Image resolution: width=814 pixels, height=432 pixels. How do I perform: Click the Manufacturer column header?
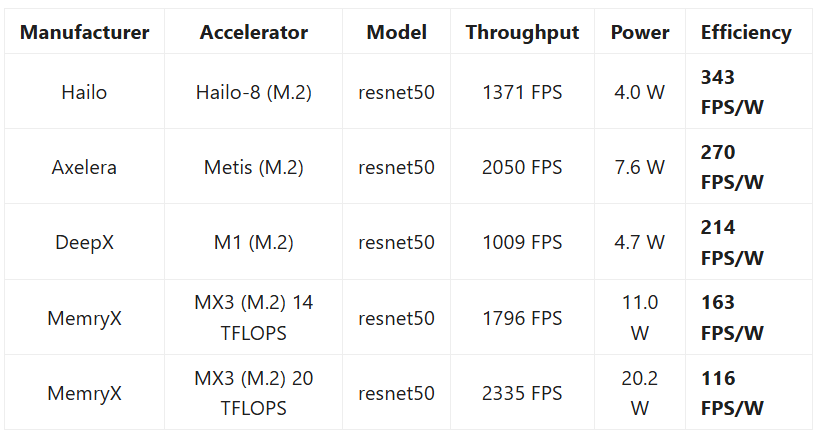click(x=85, y=32)
